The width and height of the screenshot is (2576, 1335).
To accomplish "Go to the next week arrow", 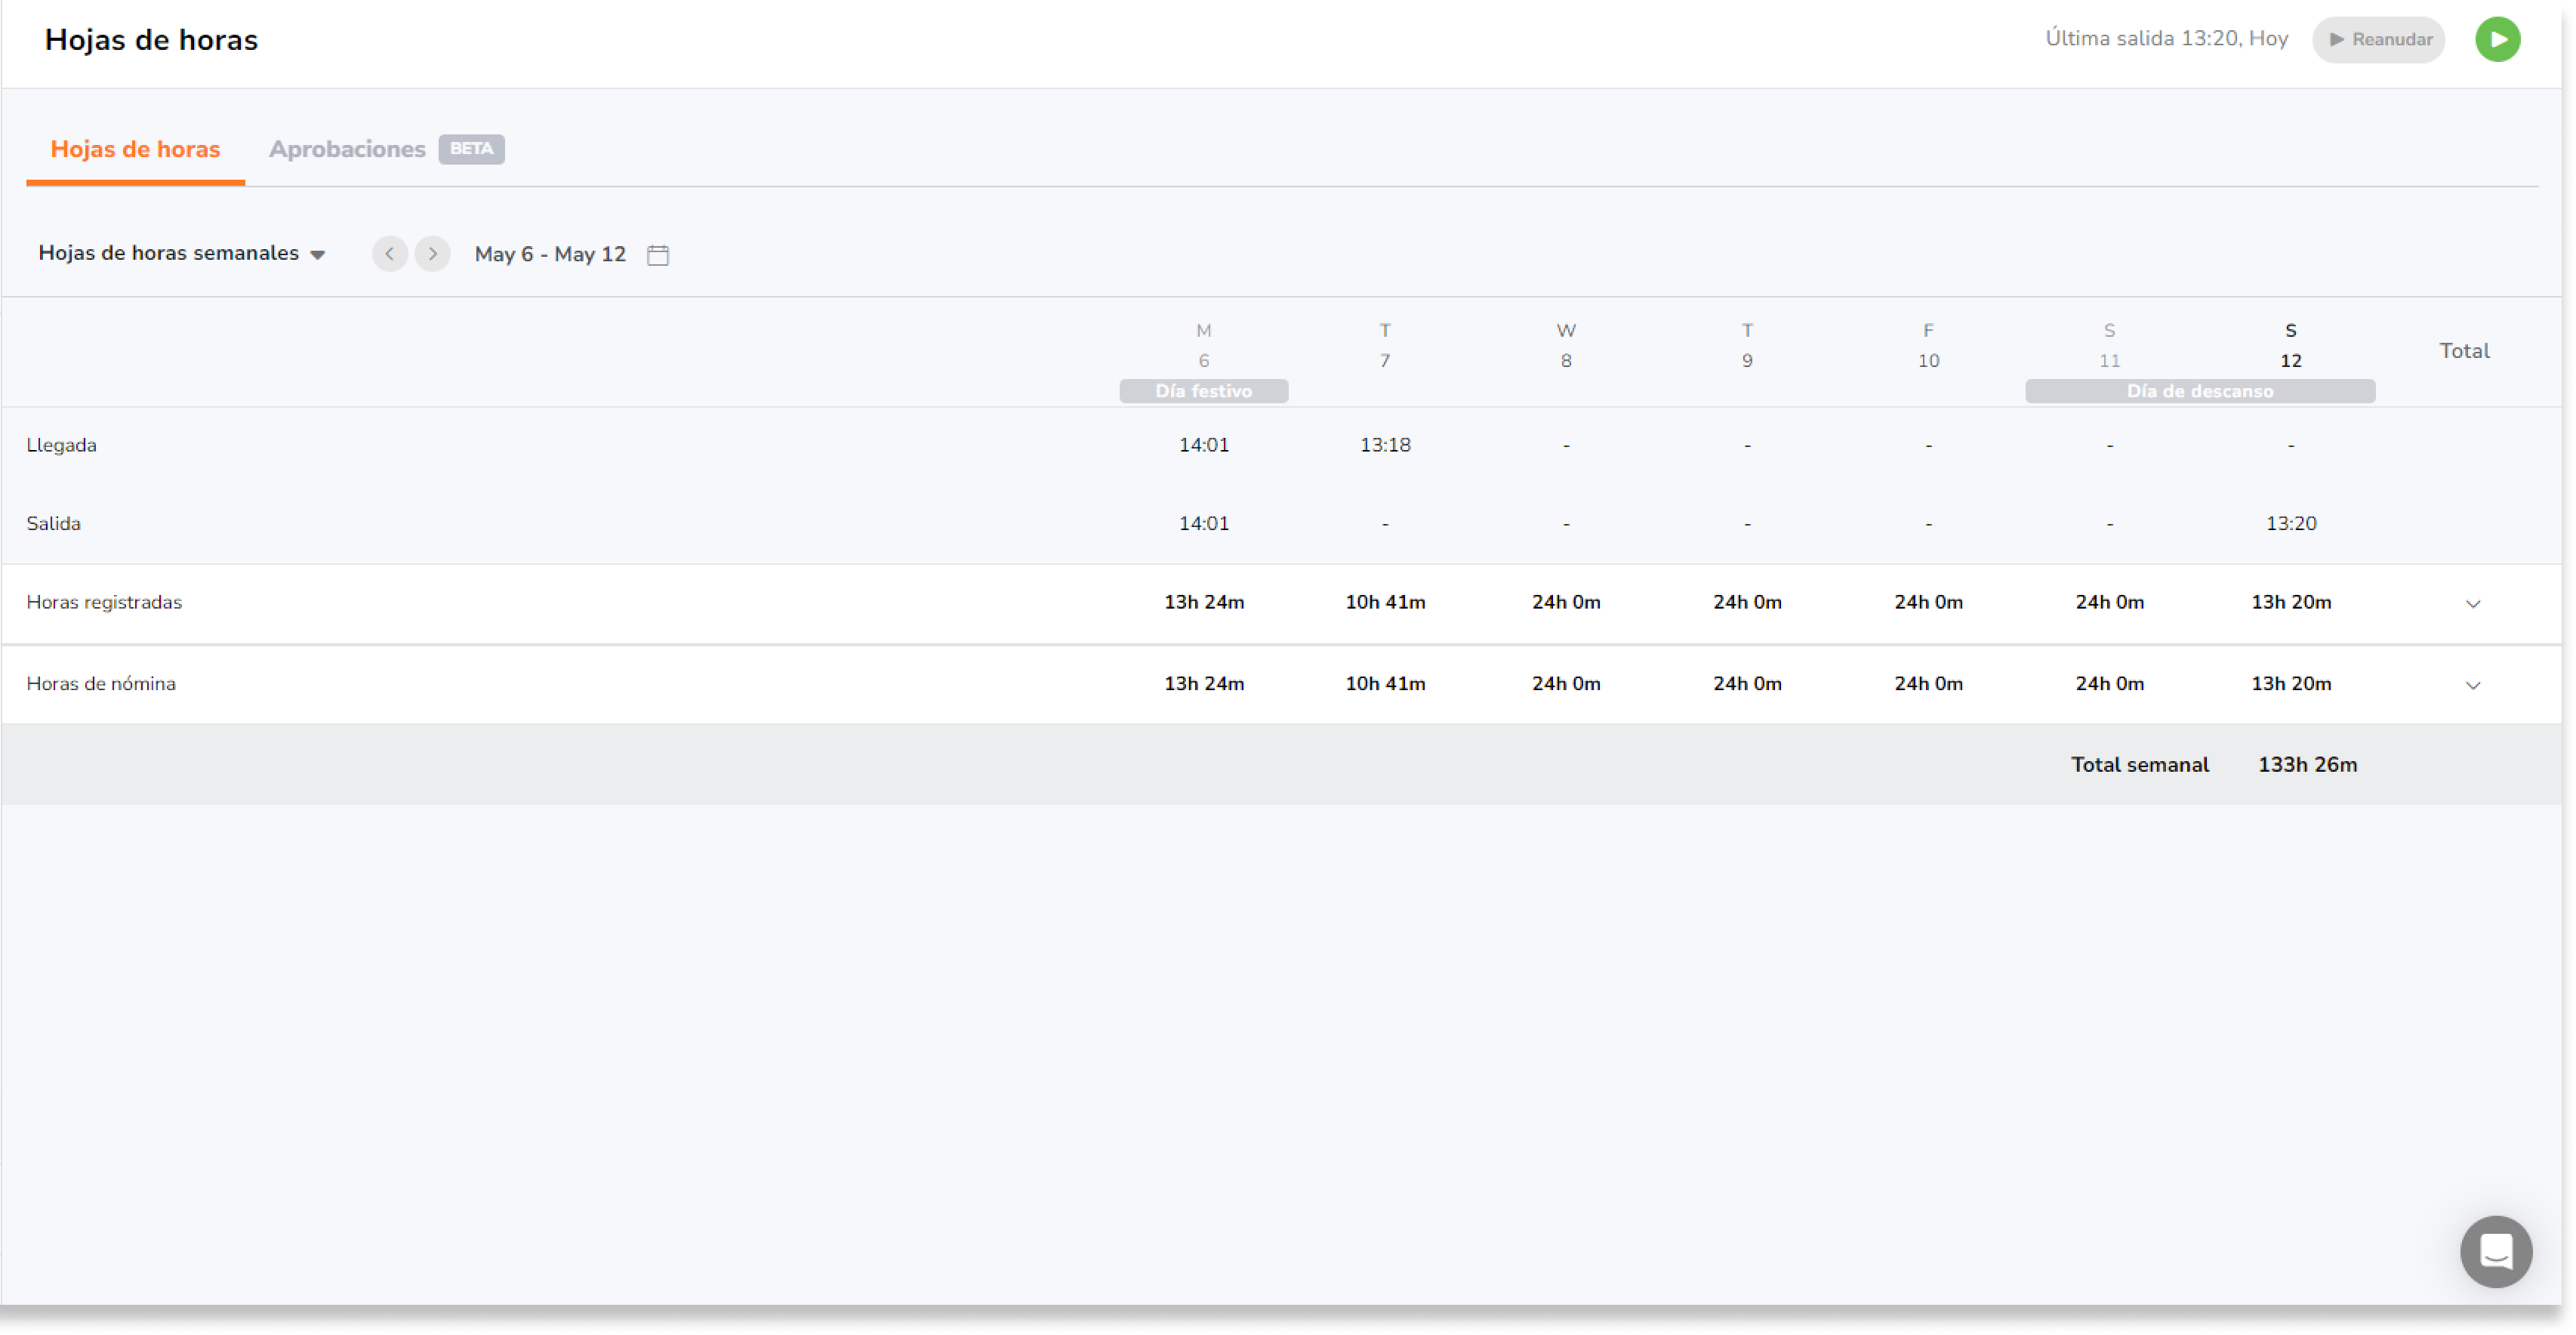I will (x=433, y=253).
